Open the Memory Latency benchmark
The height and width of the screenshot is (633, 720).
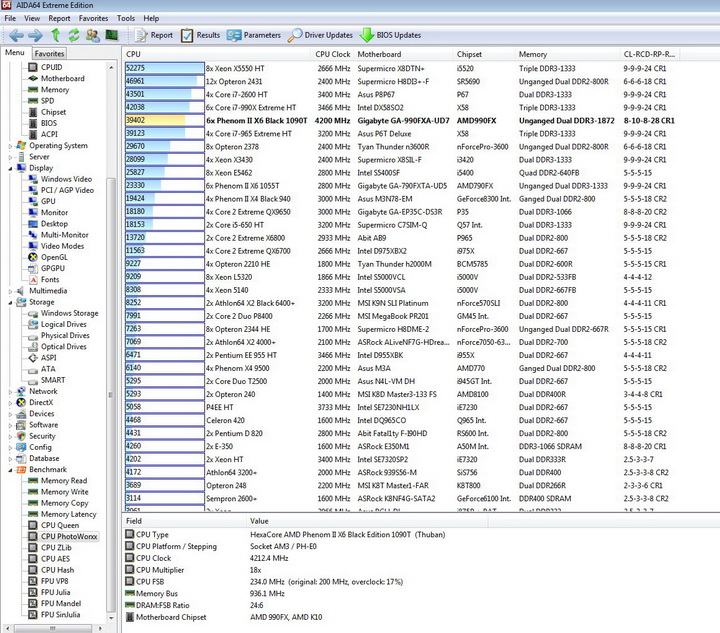(68, 514)
